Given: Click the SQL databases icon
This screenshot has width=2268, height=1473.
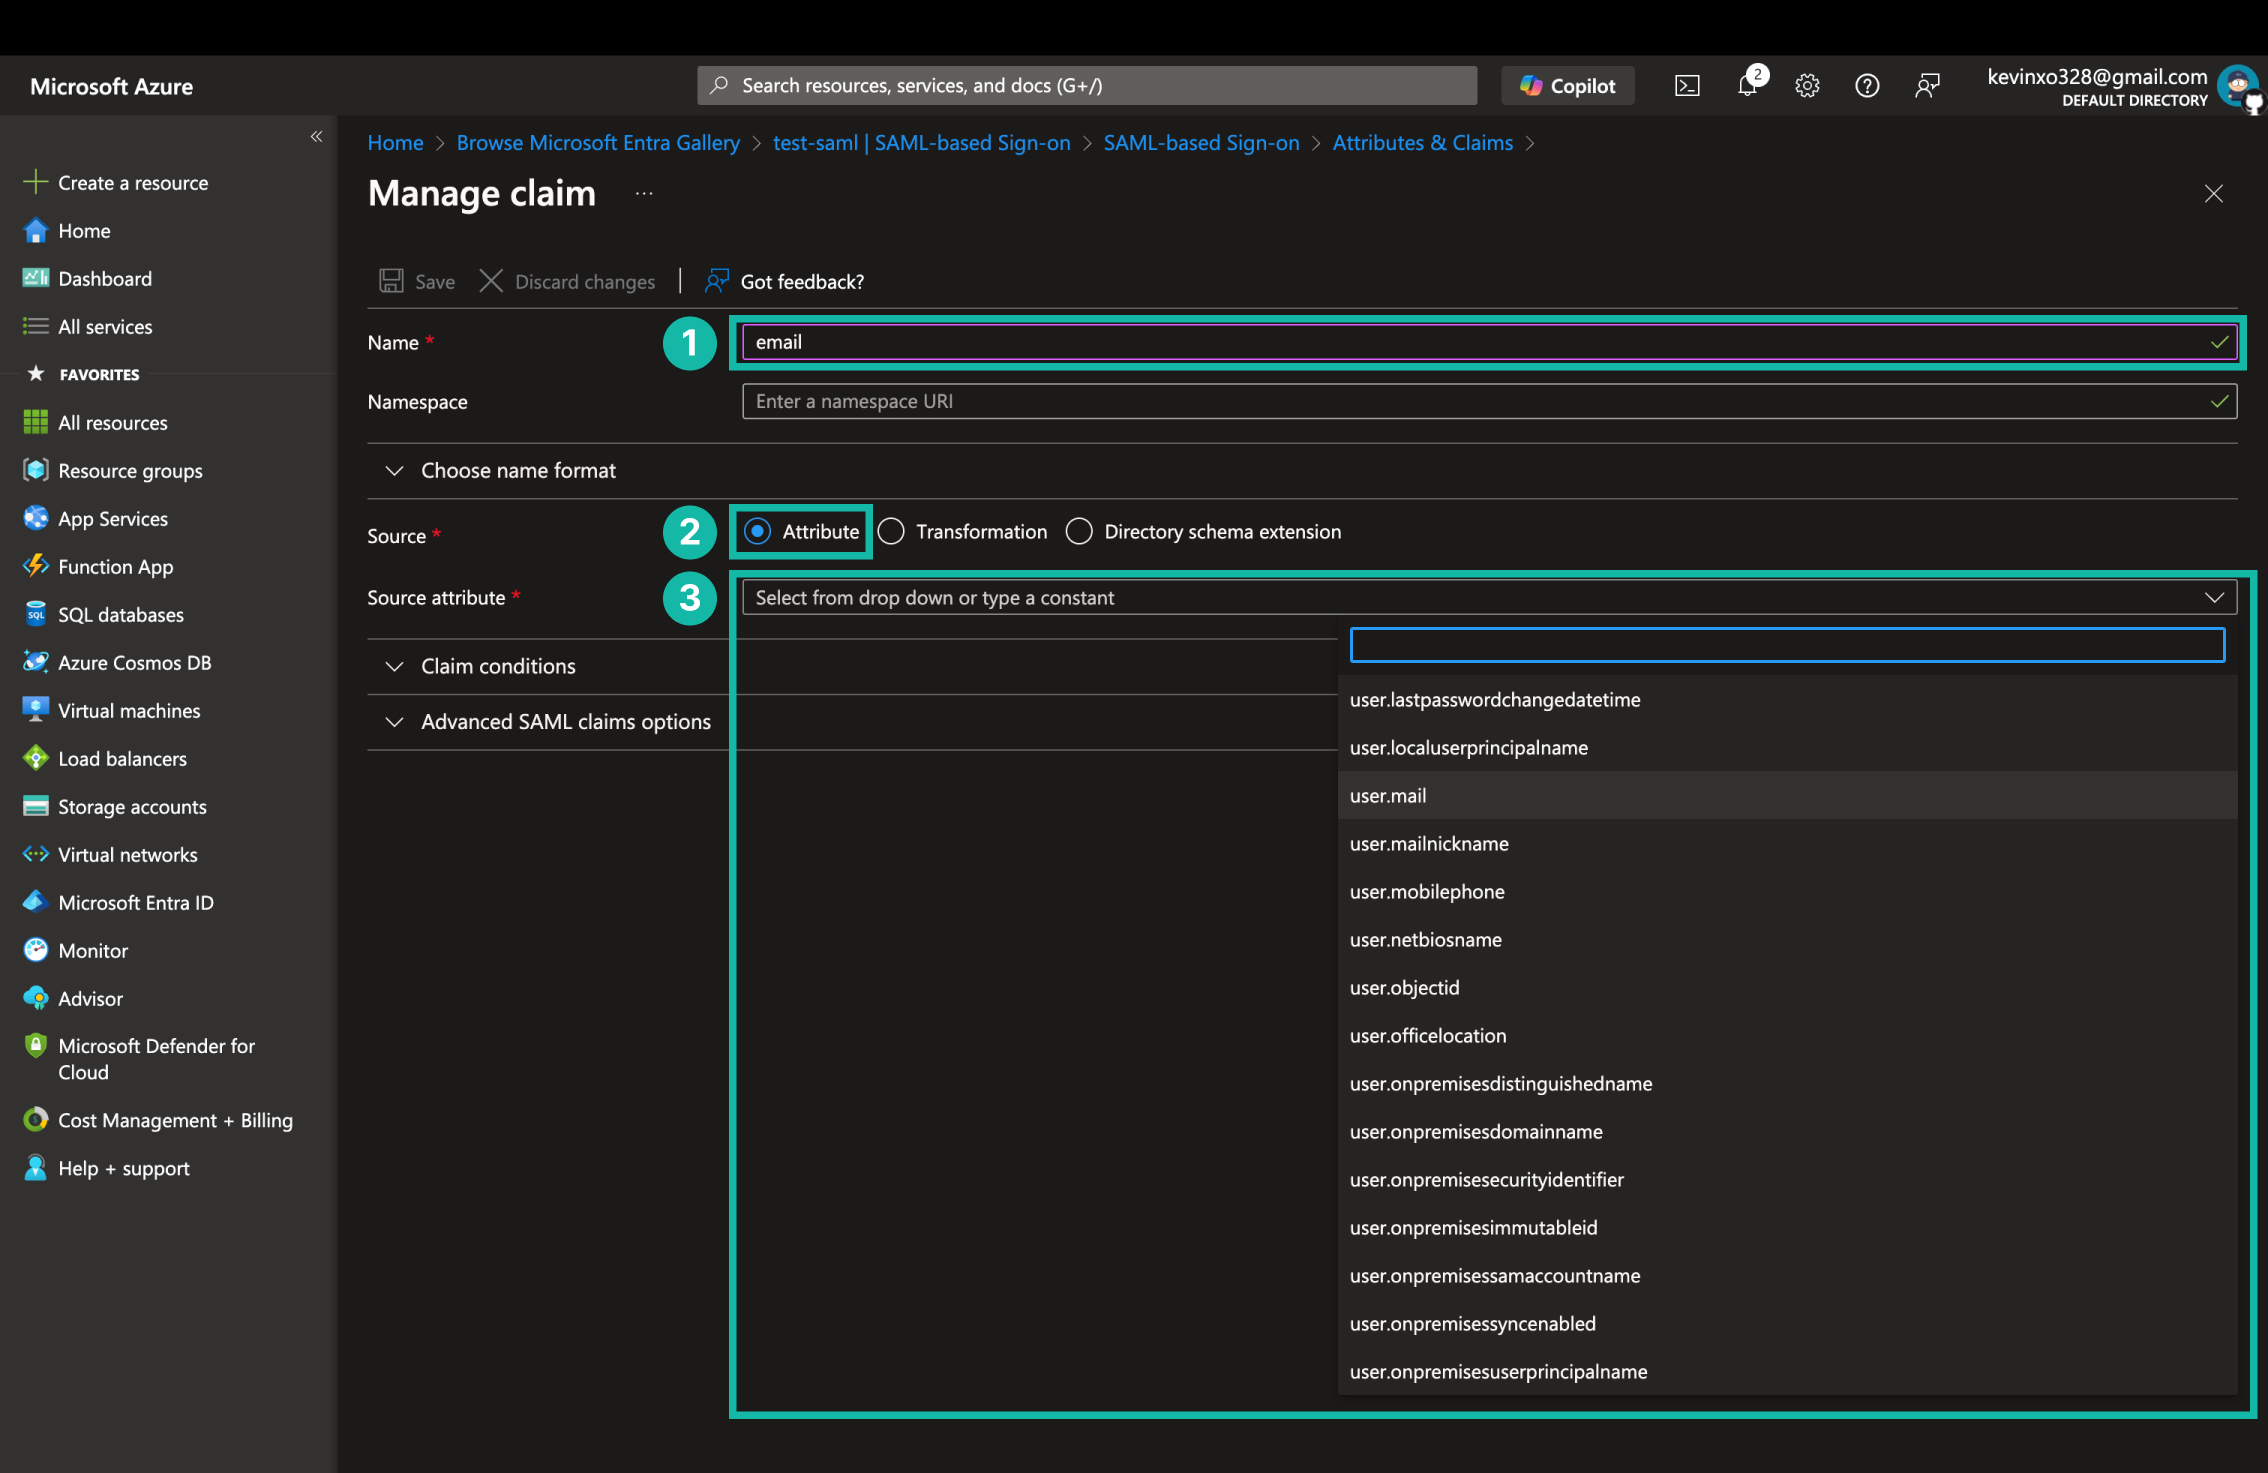Looking at the screenshot, I should point(35,614).
